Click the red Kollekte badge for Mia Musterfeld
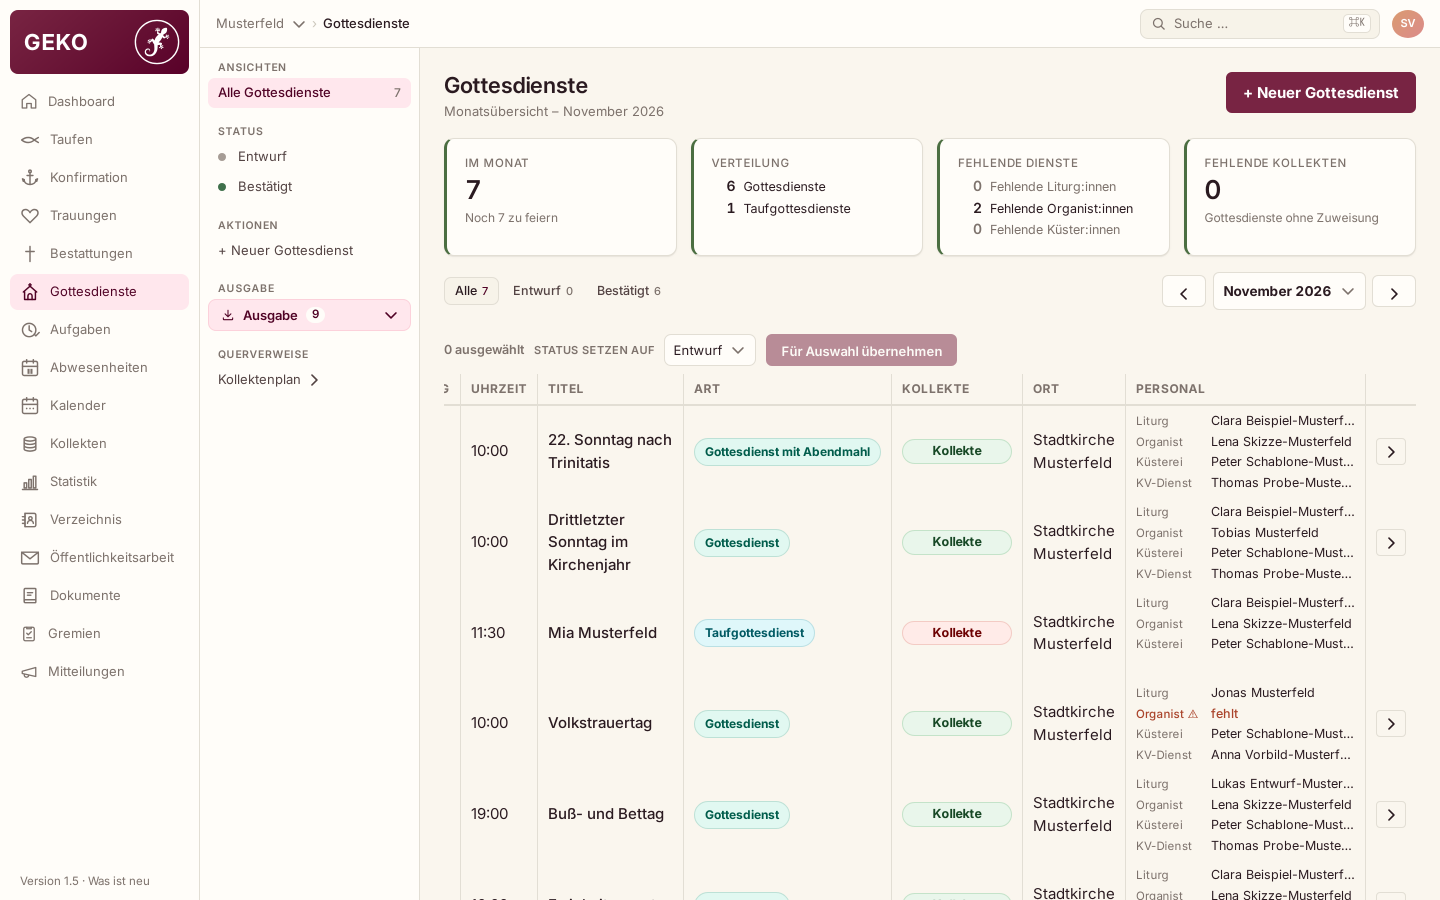Image resolution: width=1440 pixels, height=900 pixels. click(x=957, y=633)
